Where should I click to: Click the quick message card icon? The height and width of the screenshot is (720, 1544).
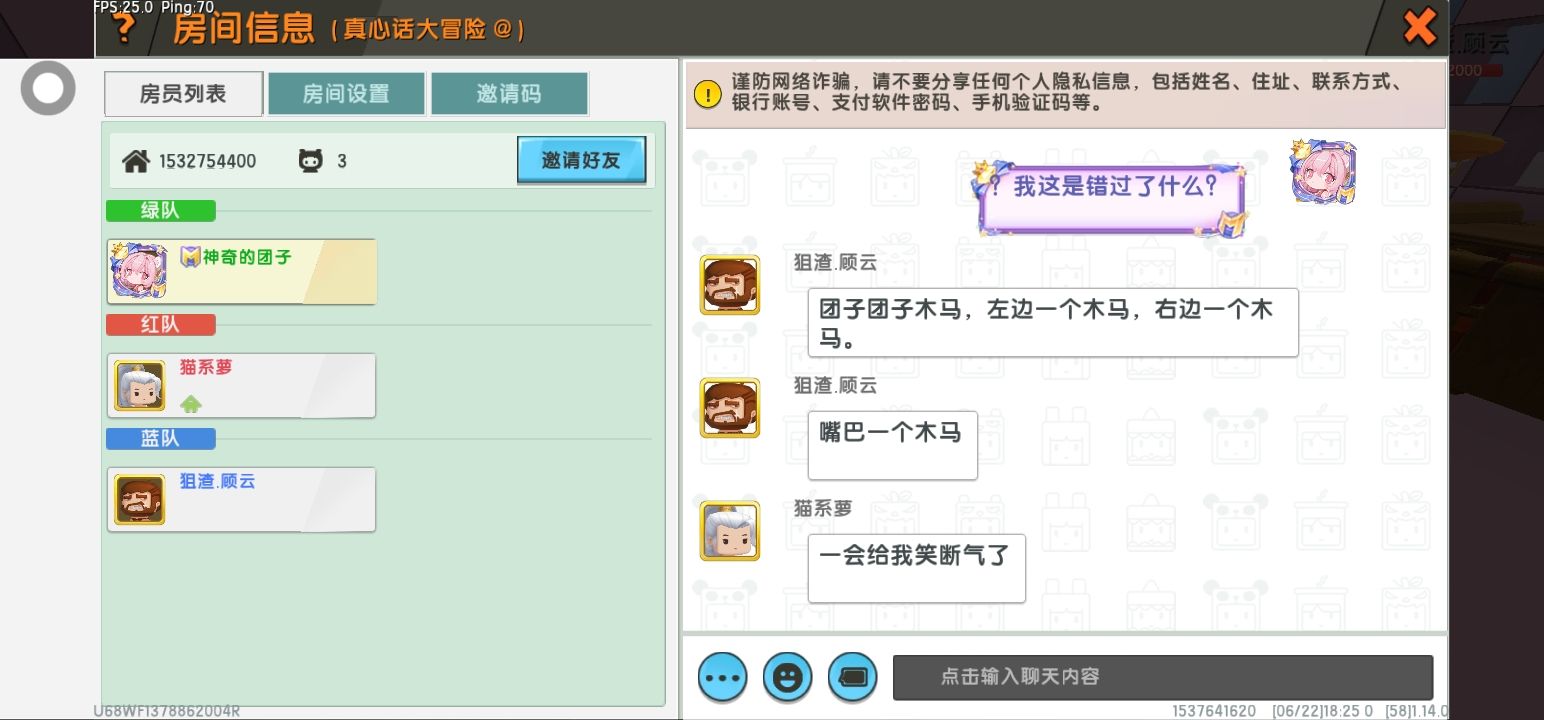[x=852, y=677]
